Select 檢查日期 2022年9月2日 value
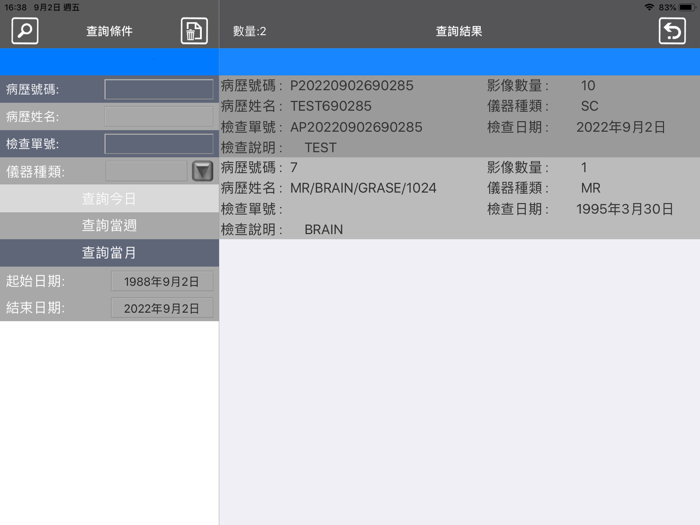 [621, 127]
